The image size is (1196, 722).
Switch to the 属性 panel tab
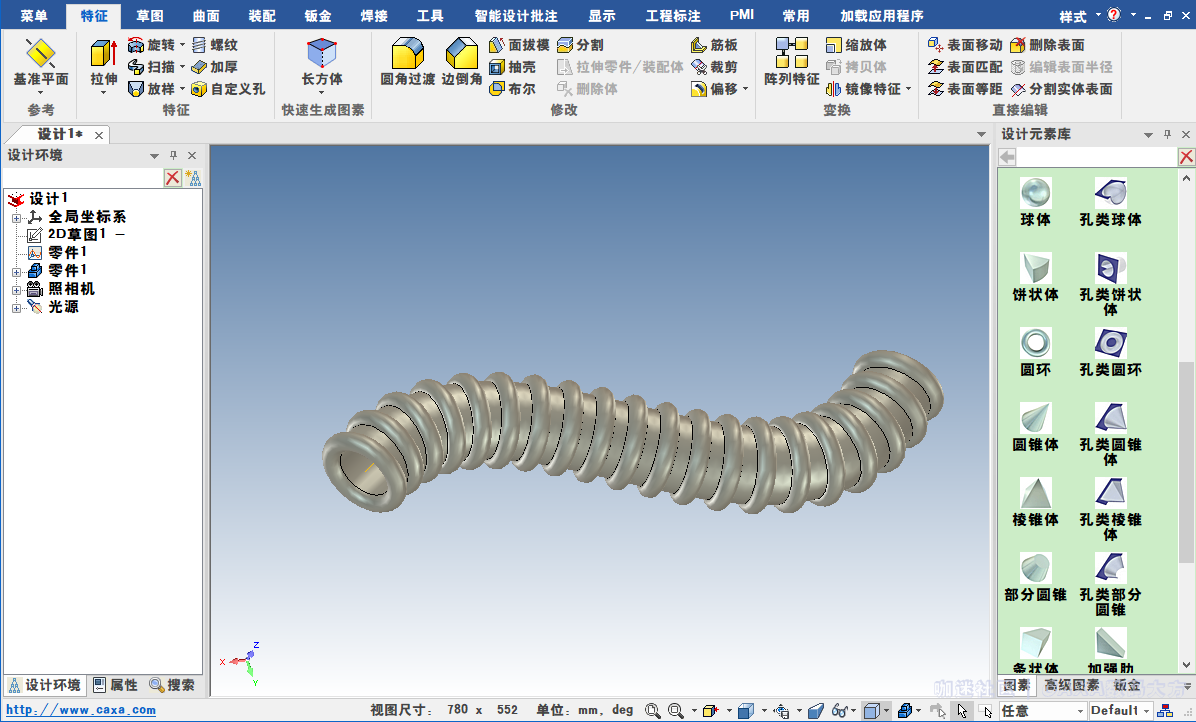[x=115, y=685]
